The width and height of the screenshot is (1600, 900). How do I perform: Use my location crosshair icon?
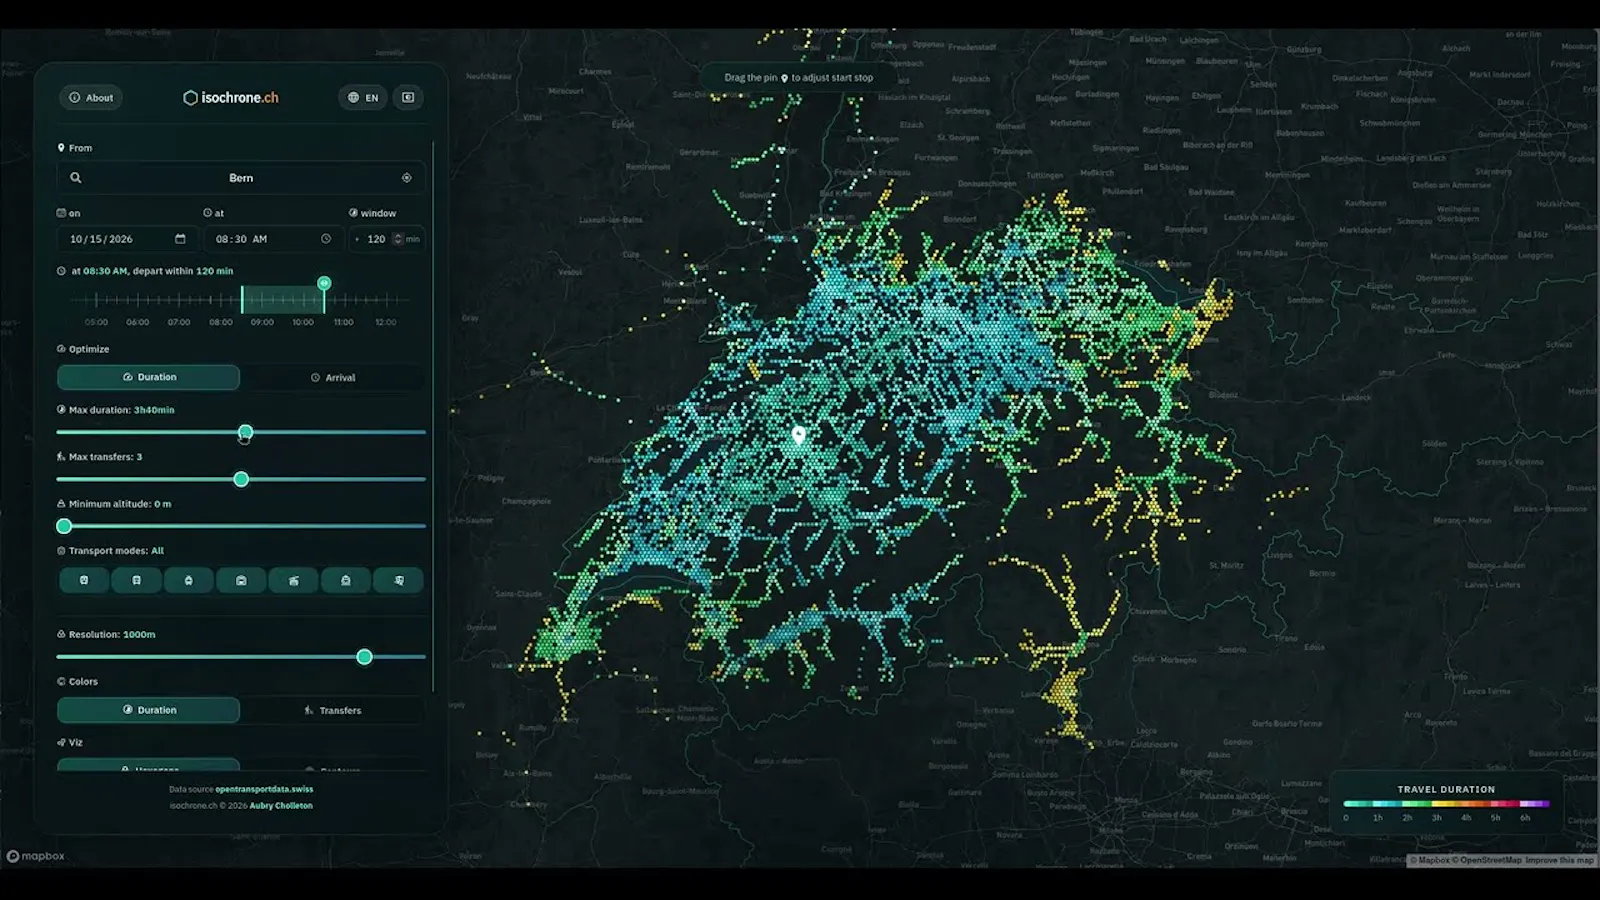tap(407, 178)
